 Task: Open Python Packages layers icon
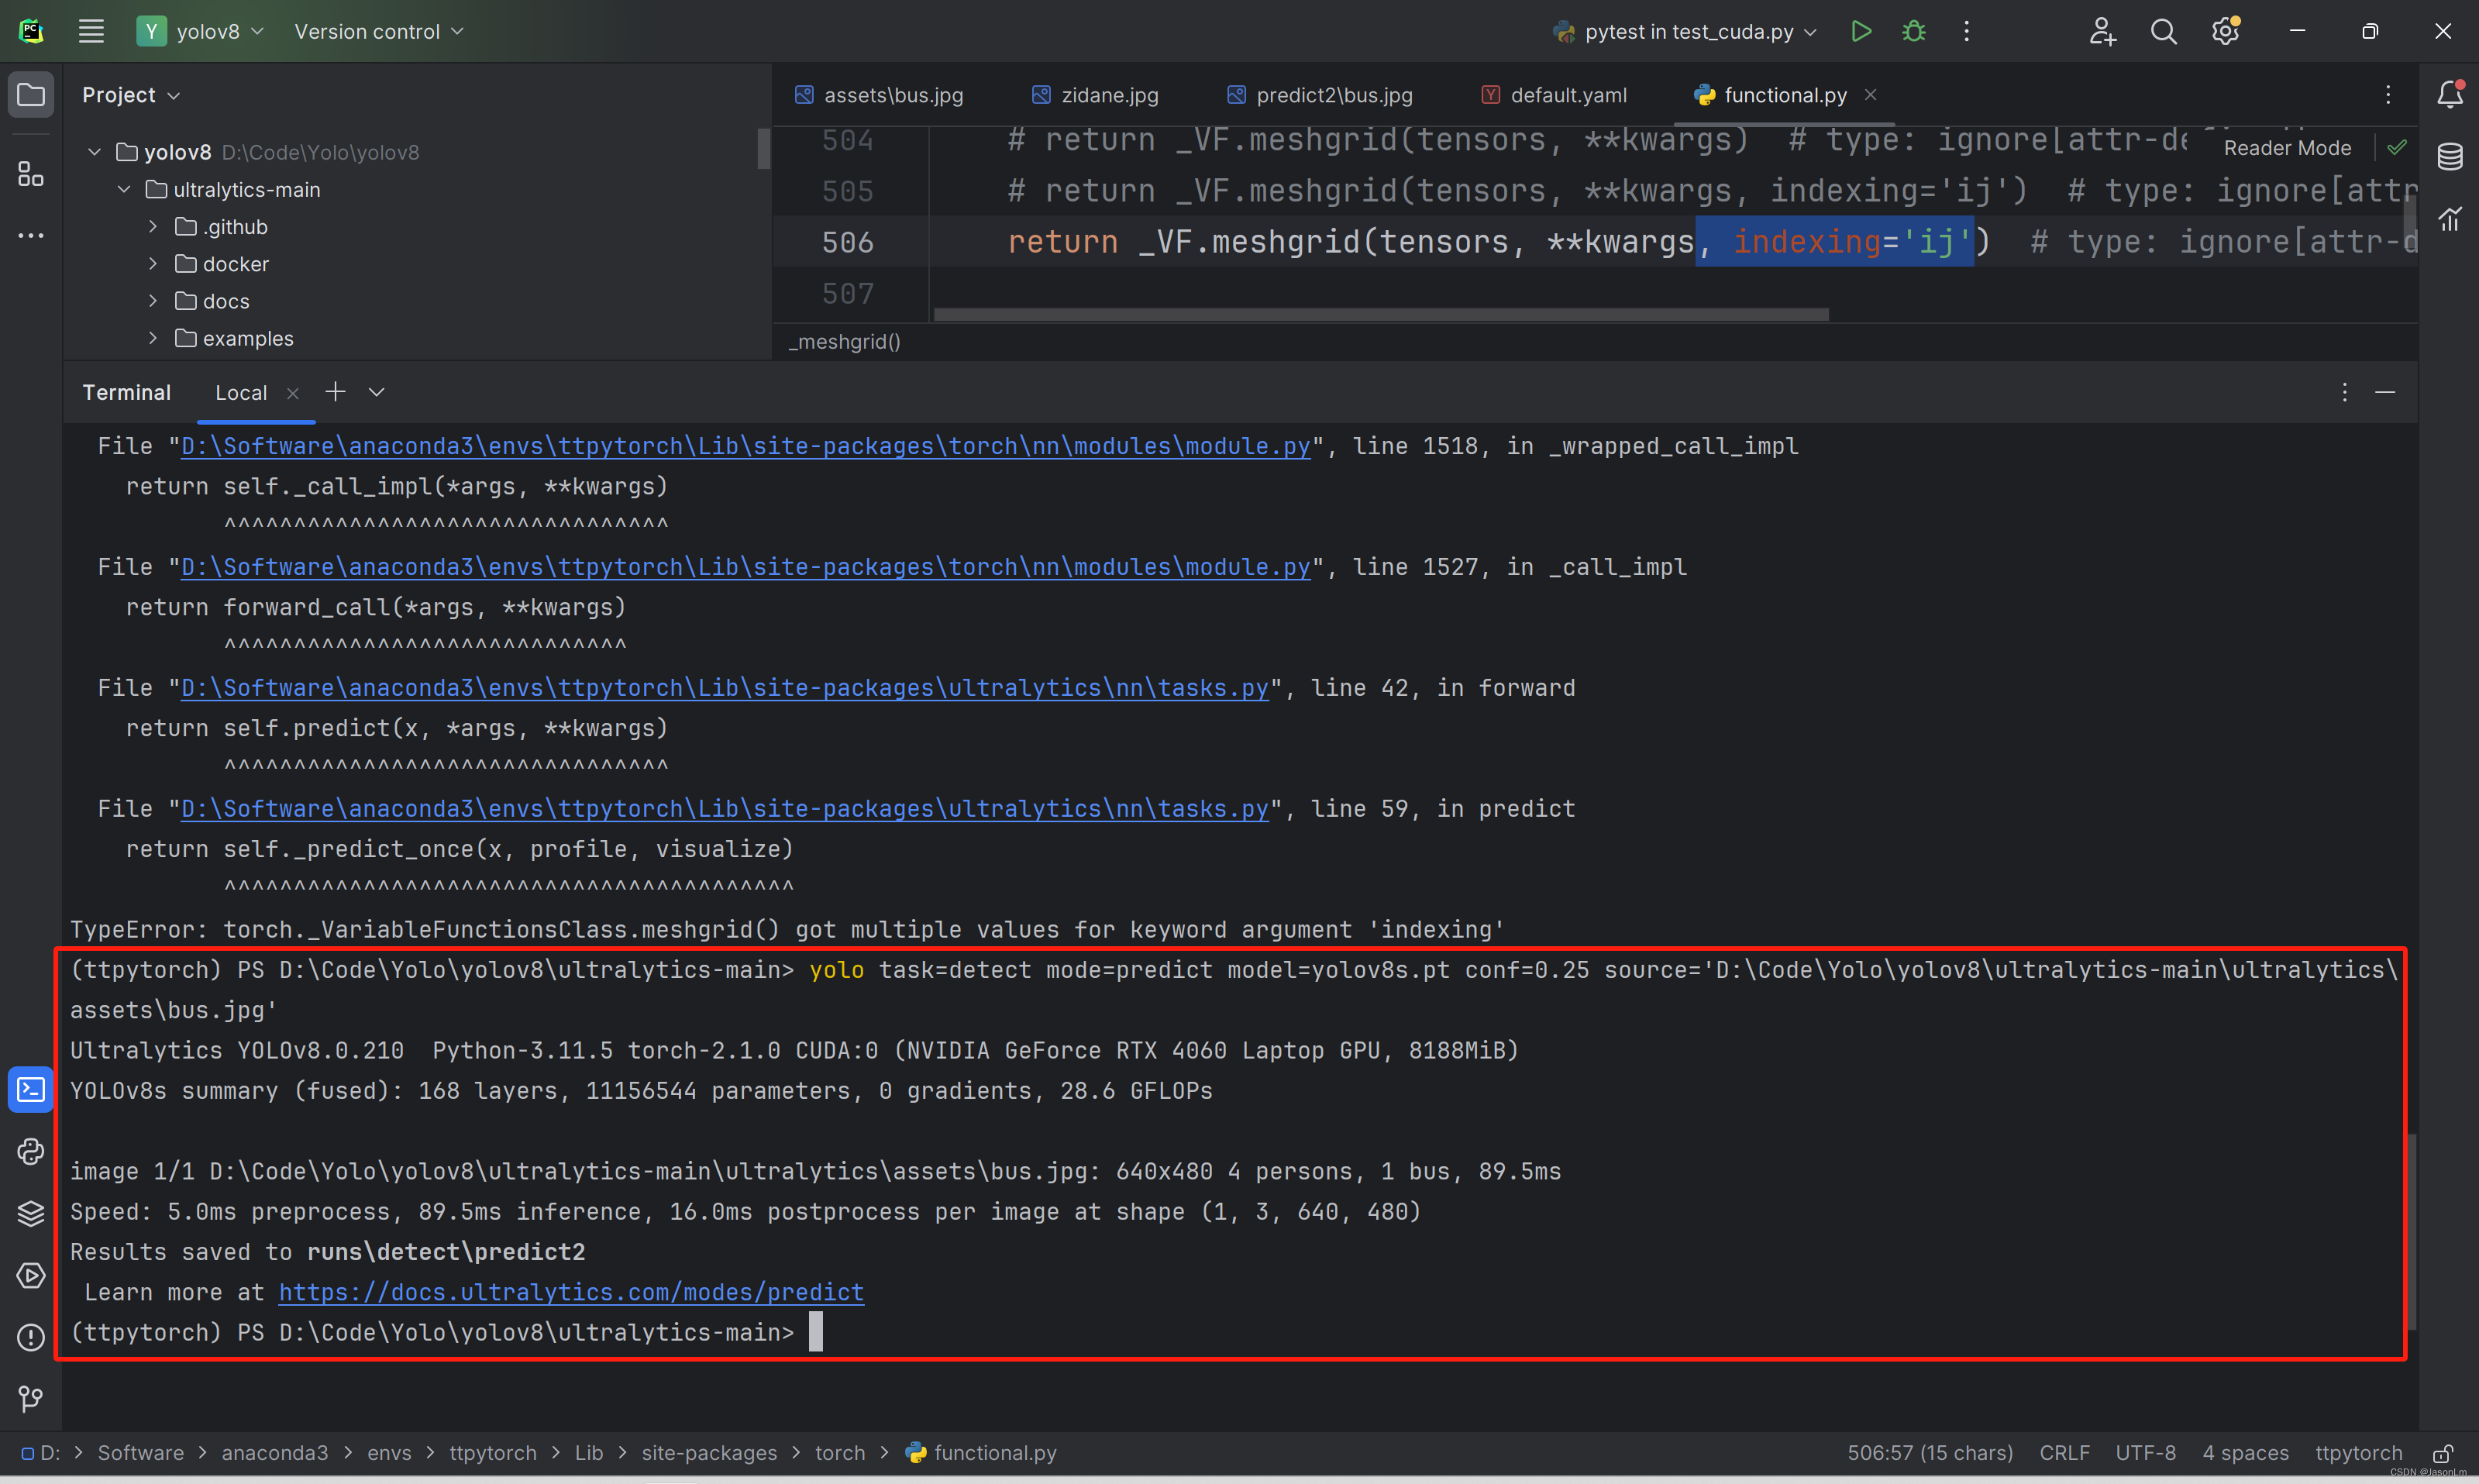pyautogui.click(x=31, y=1213)
